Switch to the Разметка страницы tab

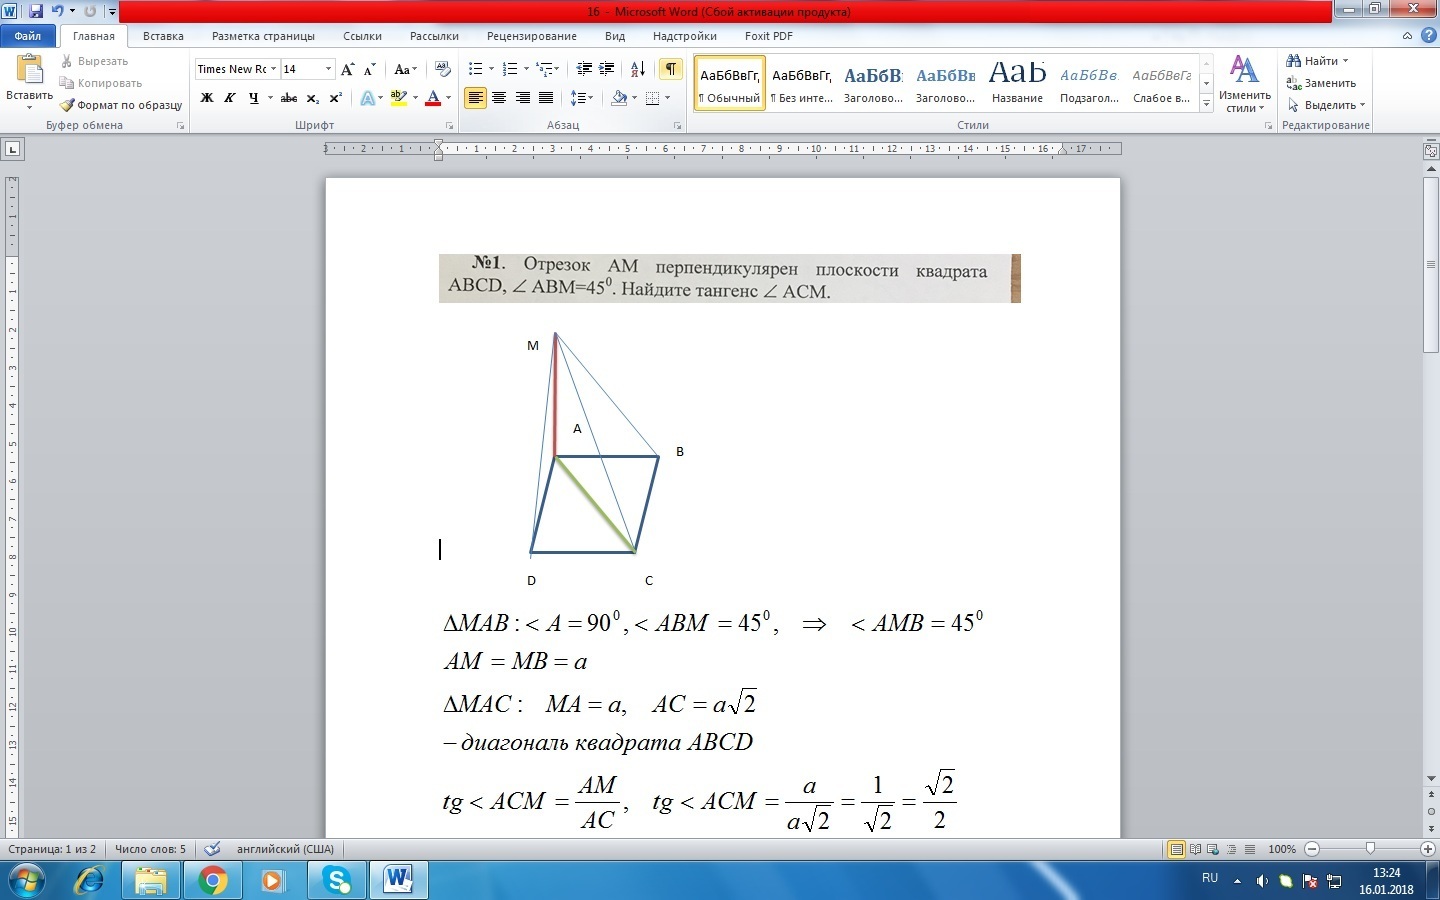(263, 36)
